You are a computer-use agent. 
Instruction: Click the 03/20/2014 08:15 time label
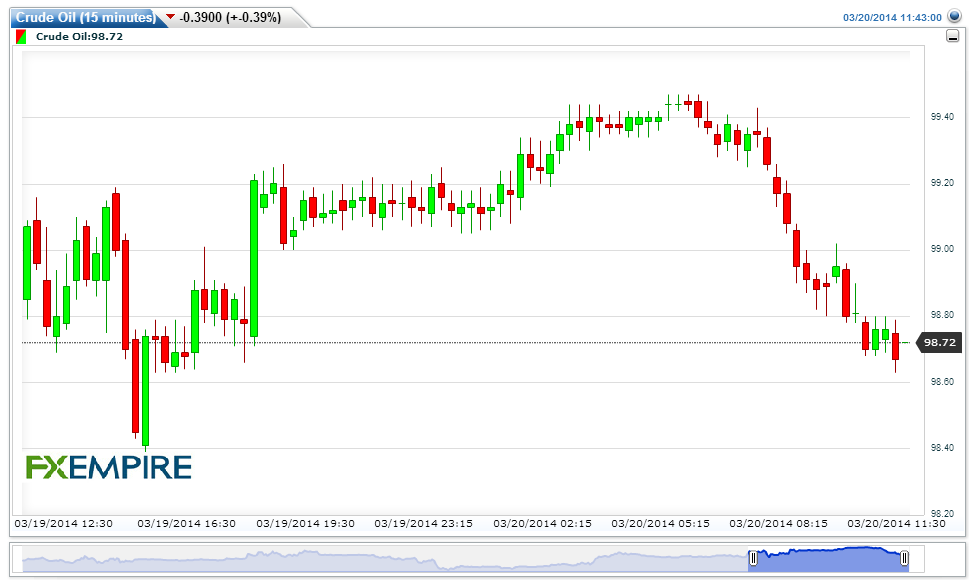778,523
